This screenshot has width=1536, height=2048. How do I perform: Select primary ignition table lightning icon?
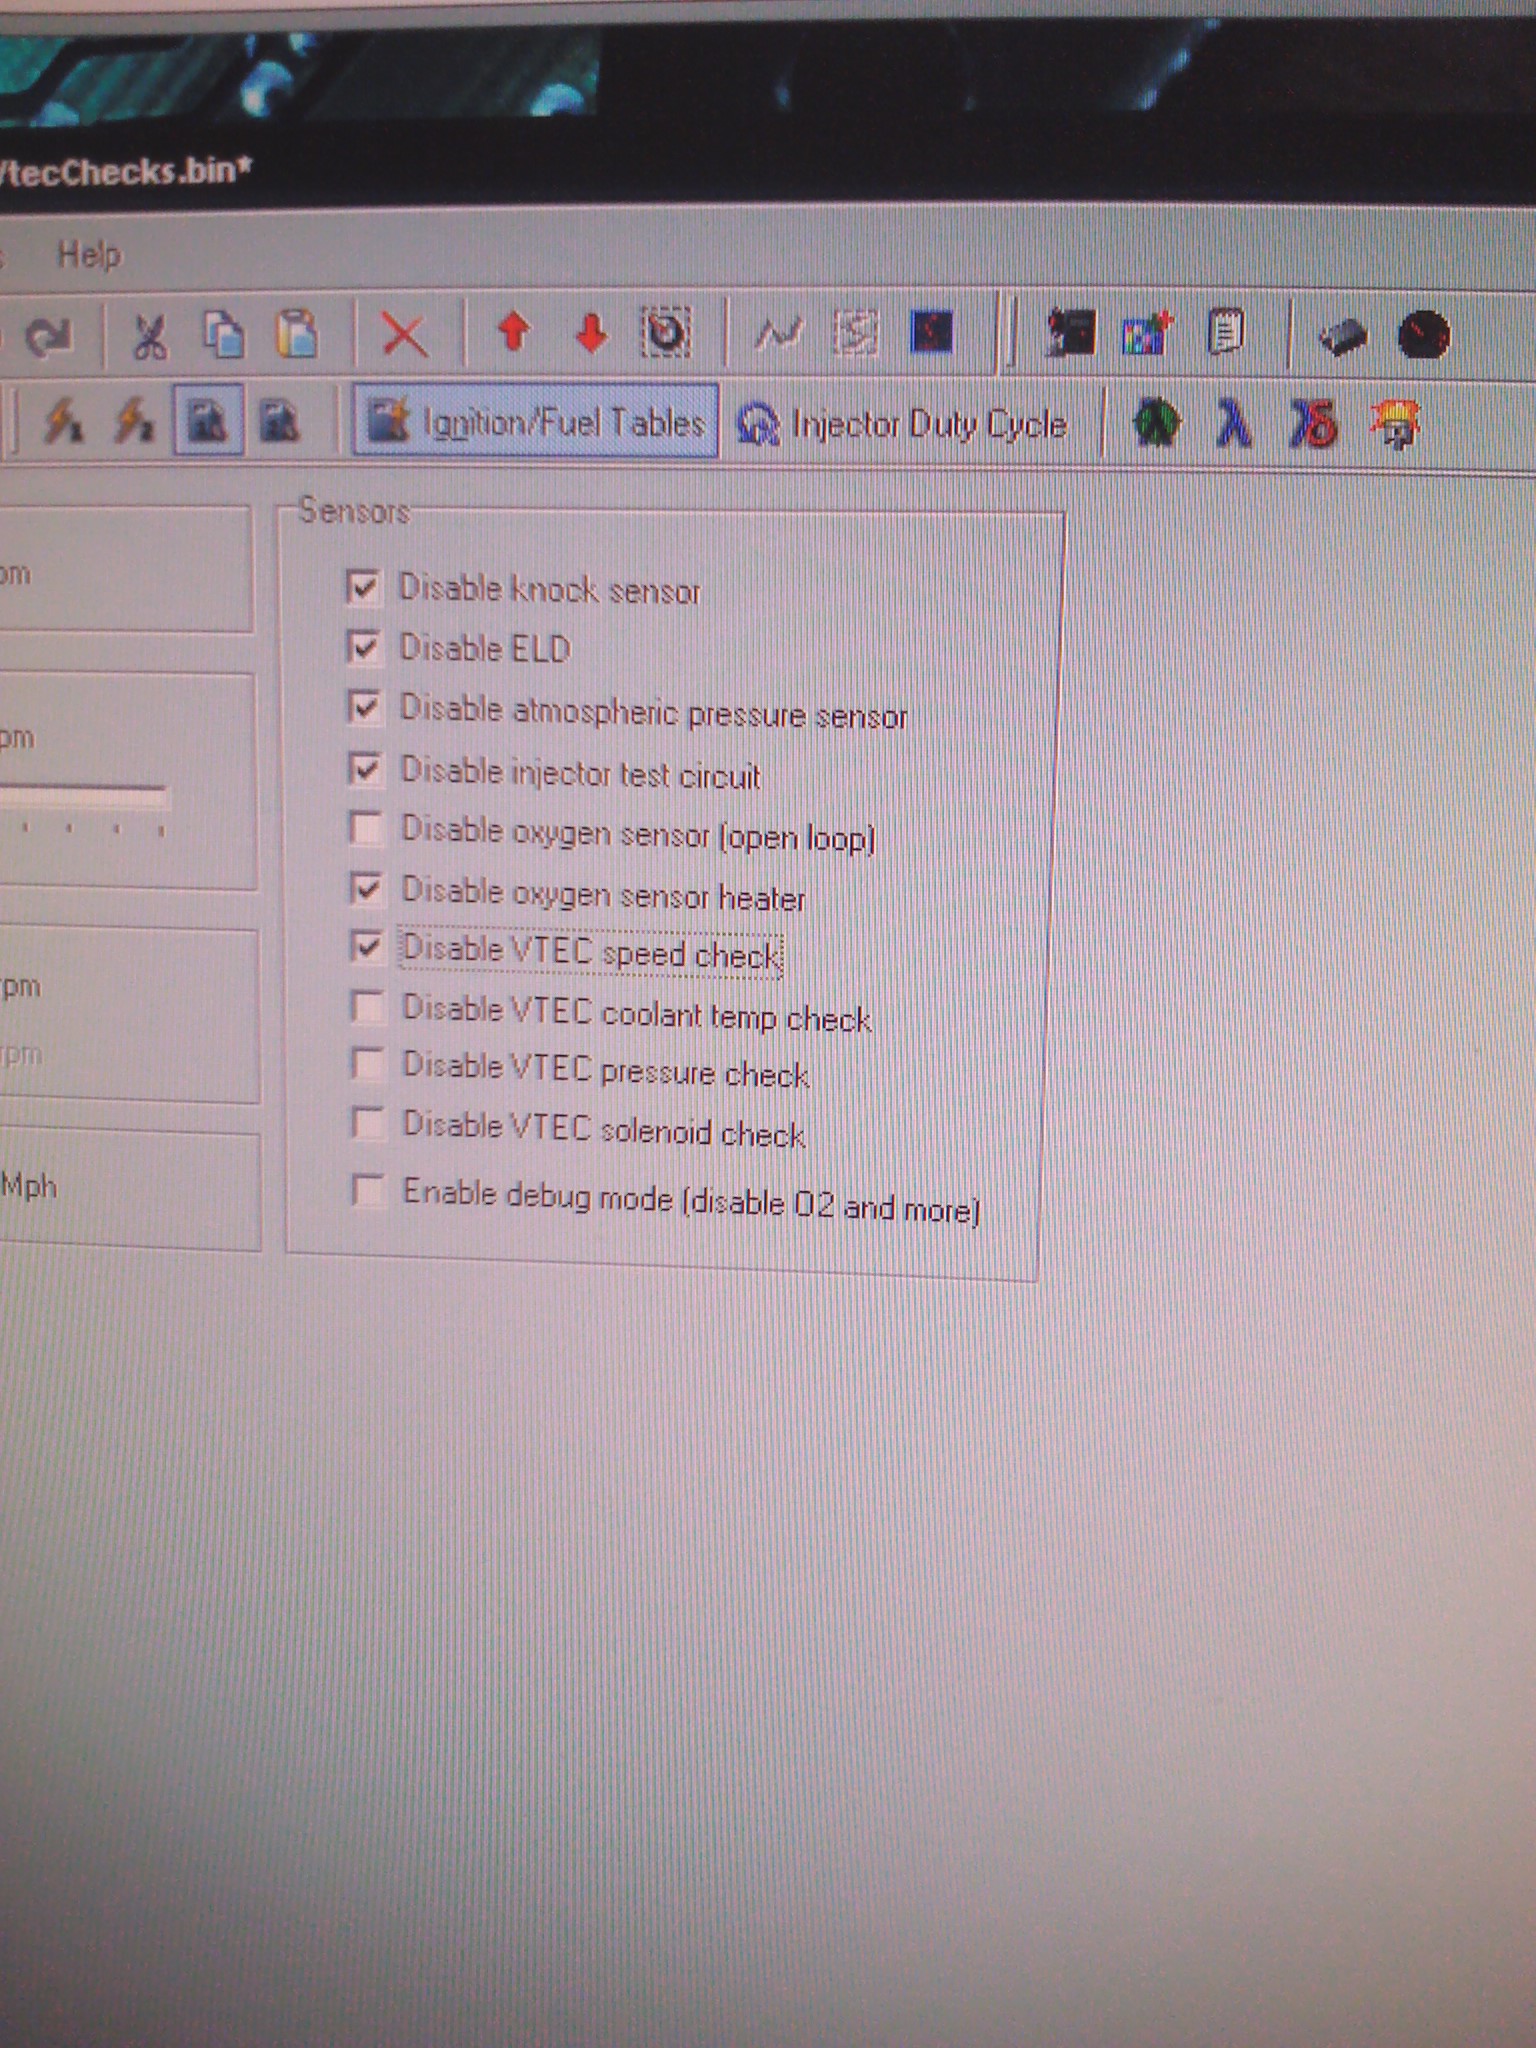click(x=62, y=421)
